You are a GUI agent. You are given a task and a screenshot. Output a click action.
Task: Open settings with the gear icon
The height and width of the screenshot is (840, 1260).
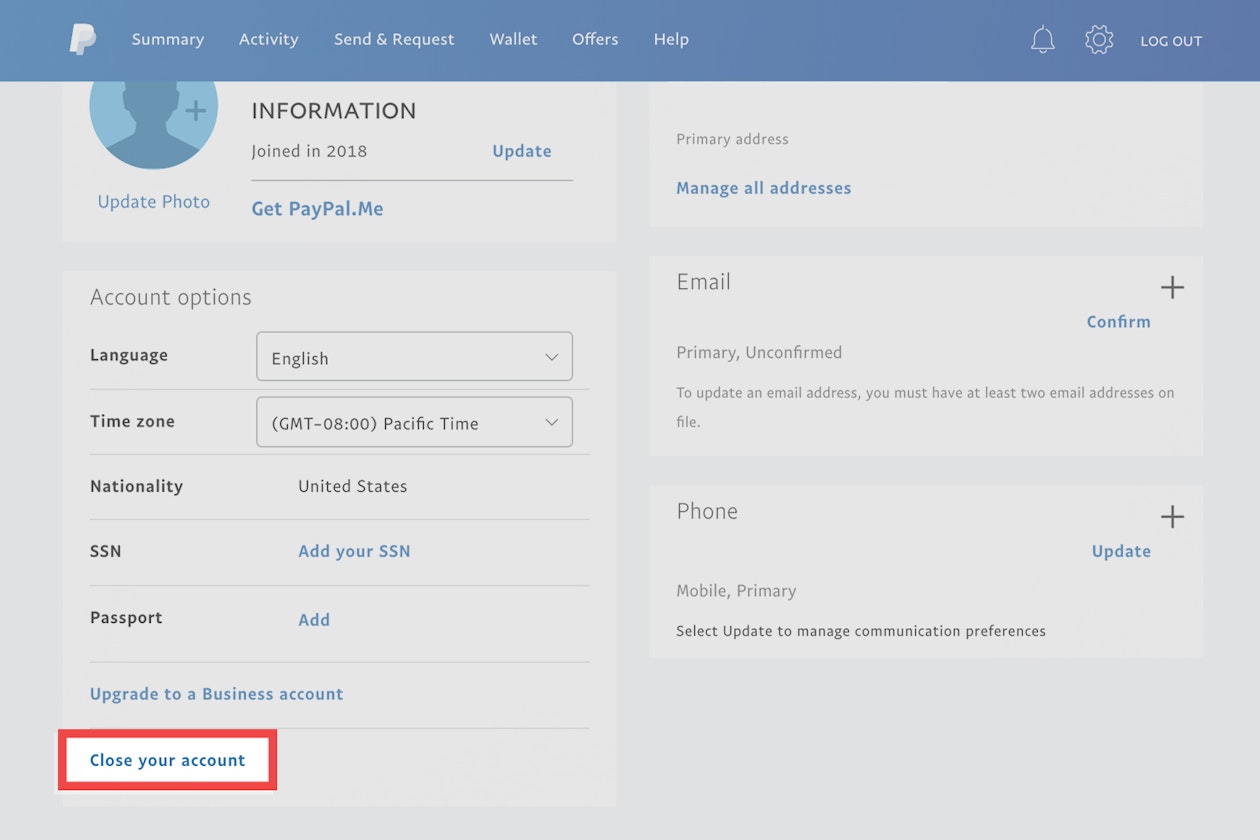click(x=1099, y=39)
